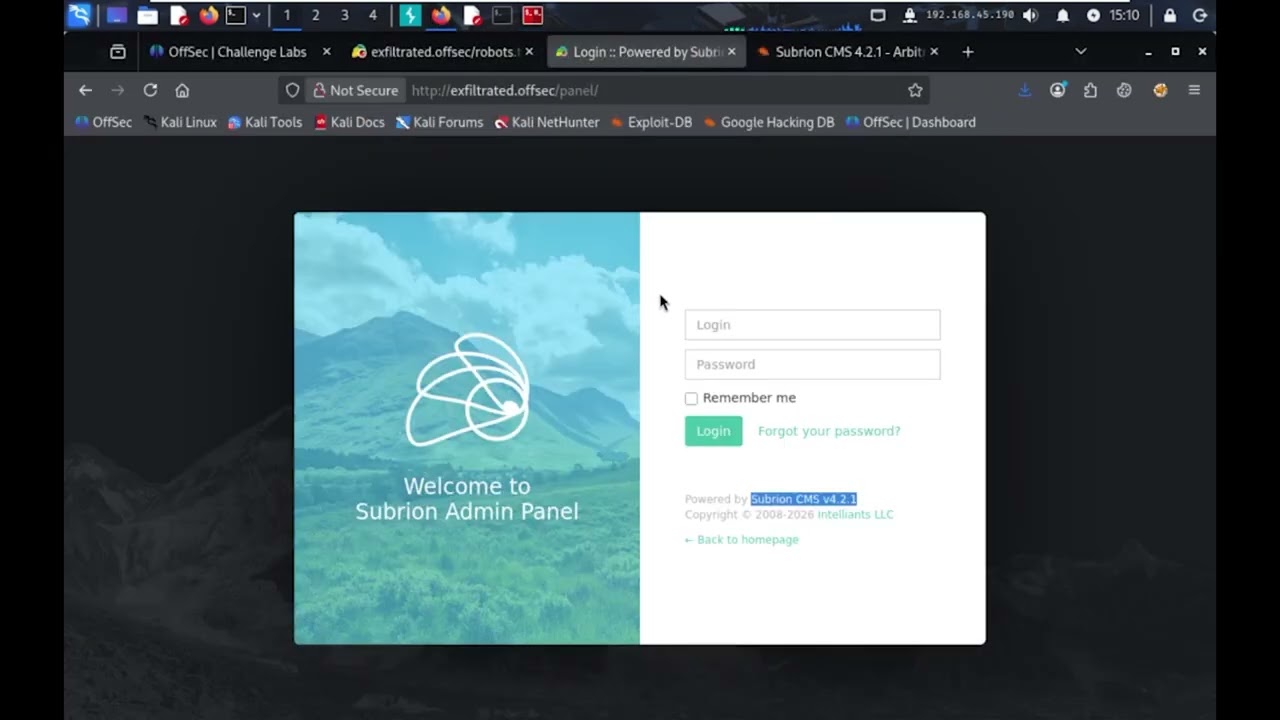Screen dimensions: 1280x720
Task: Open the Google Hacking DB bookmark
Action: (x=768, y=122)
